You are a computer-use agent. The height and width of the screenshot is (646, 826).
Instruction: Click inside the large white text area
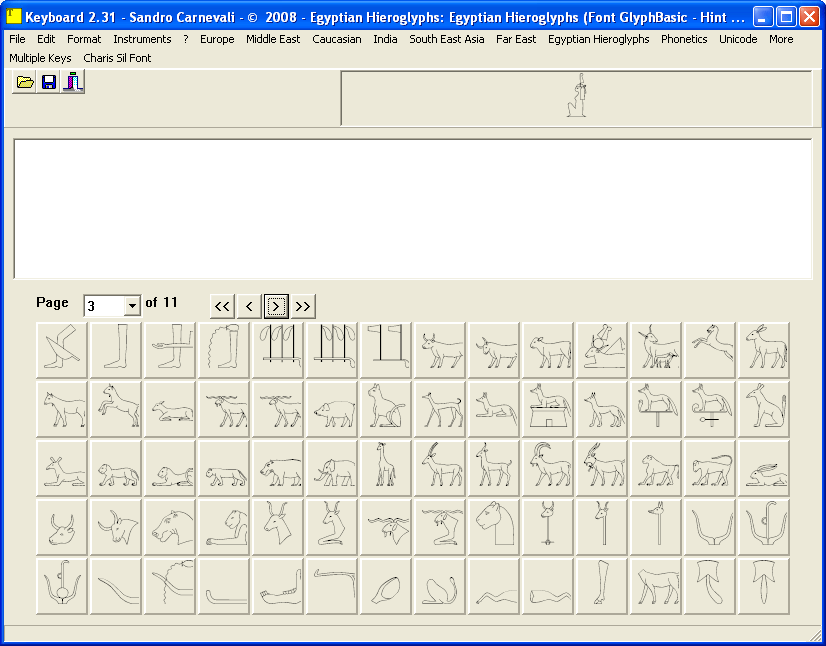(413, 209)
